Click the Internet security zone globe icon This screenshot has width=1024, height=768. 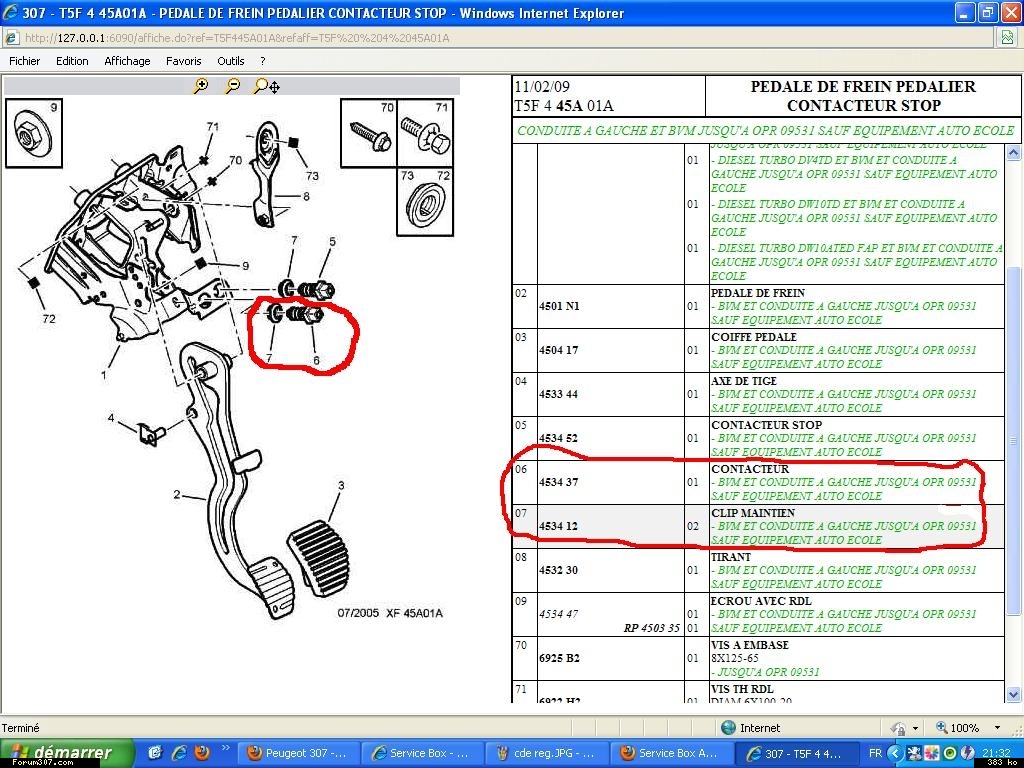click(728, 728)
